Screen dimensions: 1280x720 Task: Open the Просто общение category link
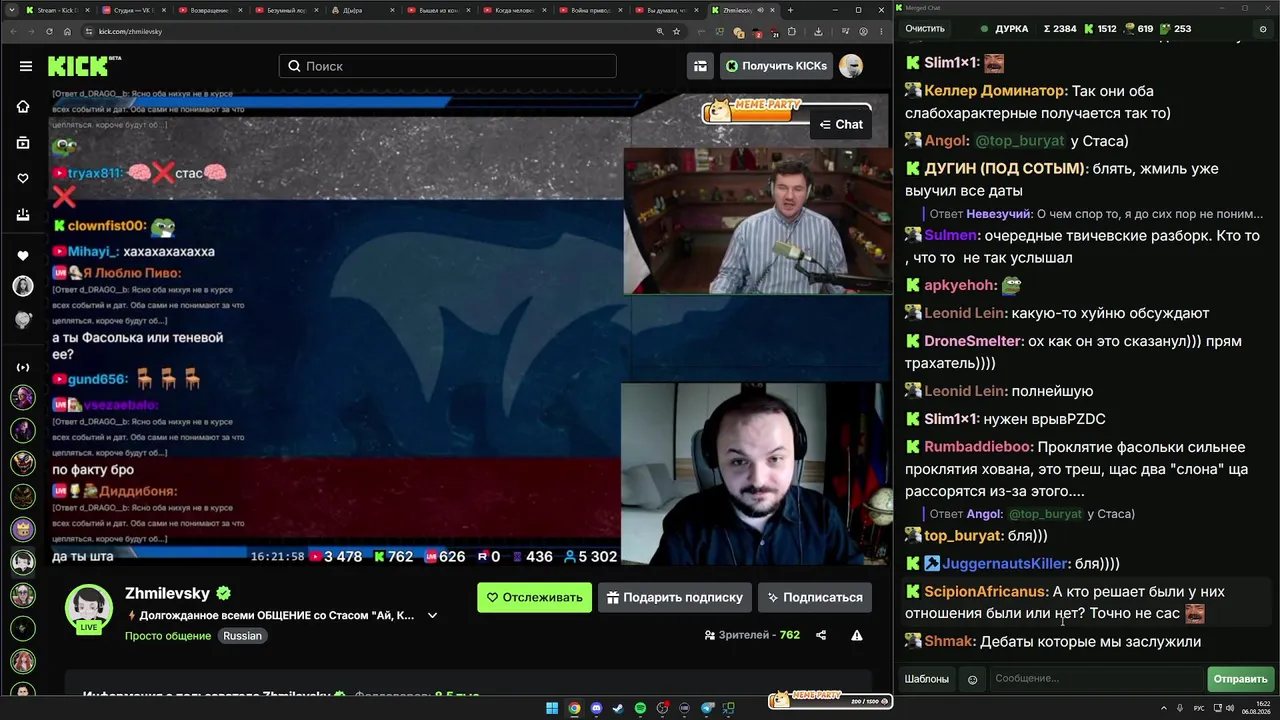pyautogui.click(x=168, y=636)
